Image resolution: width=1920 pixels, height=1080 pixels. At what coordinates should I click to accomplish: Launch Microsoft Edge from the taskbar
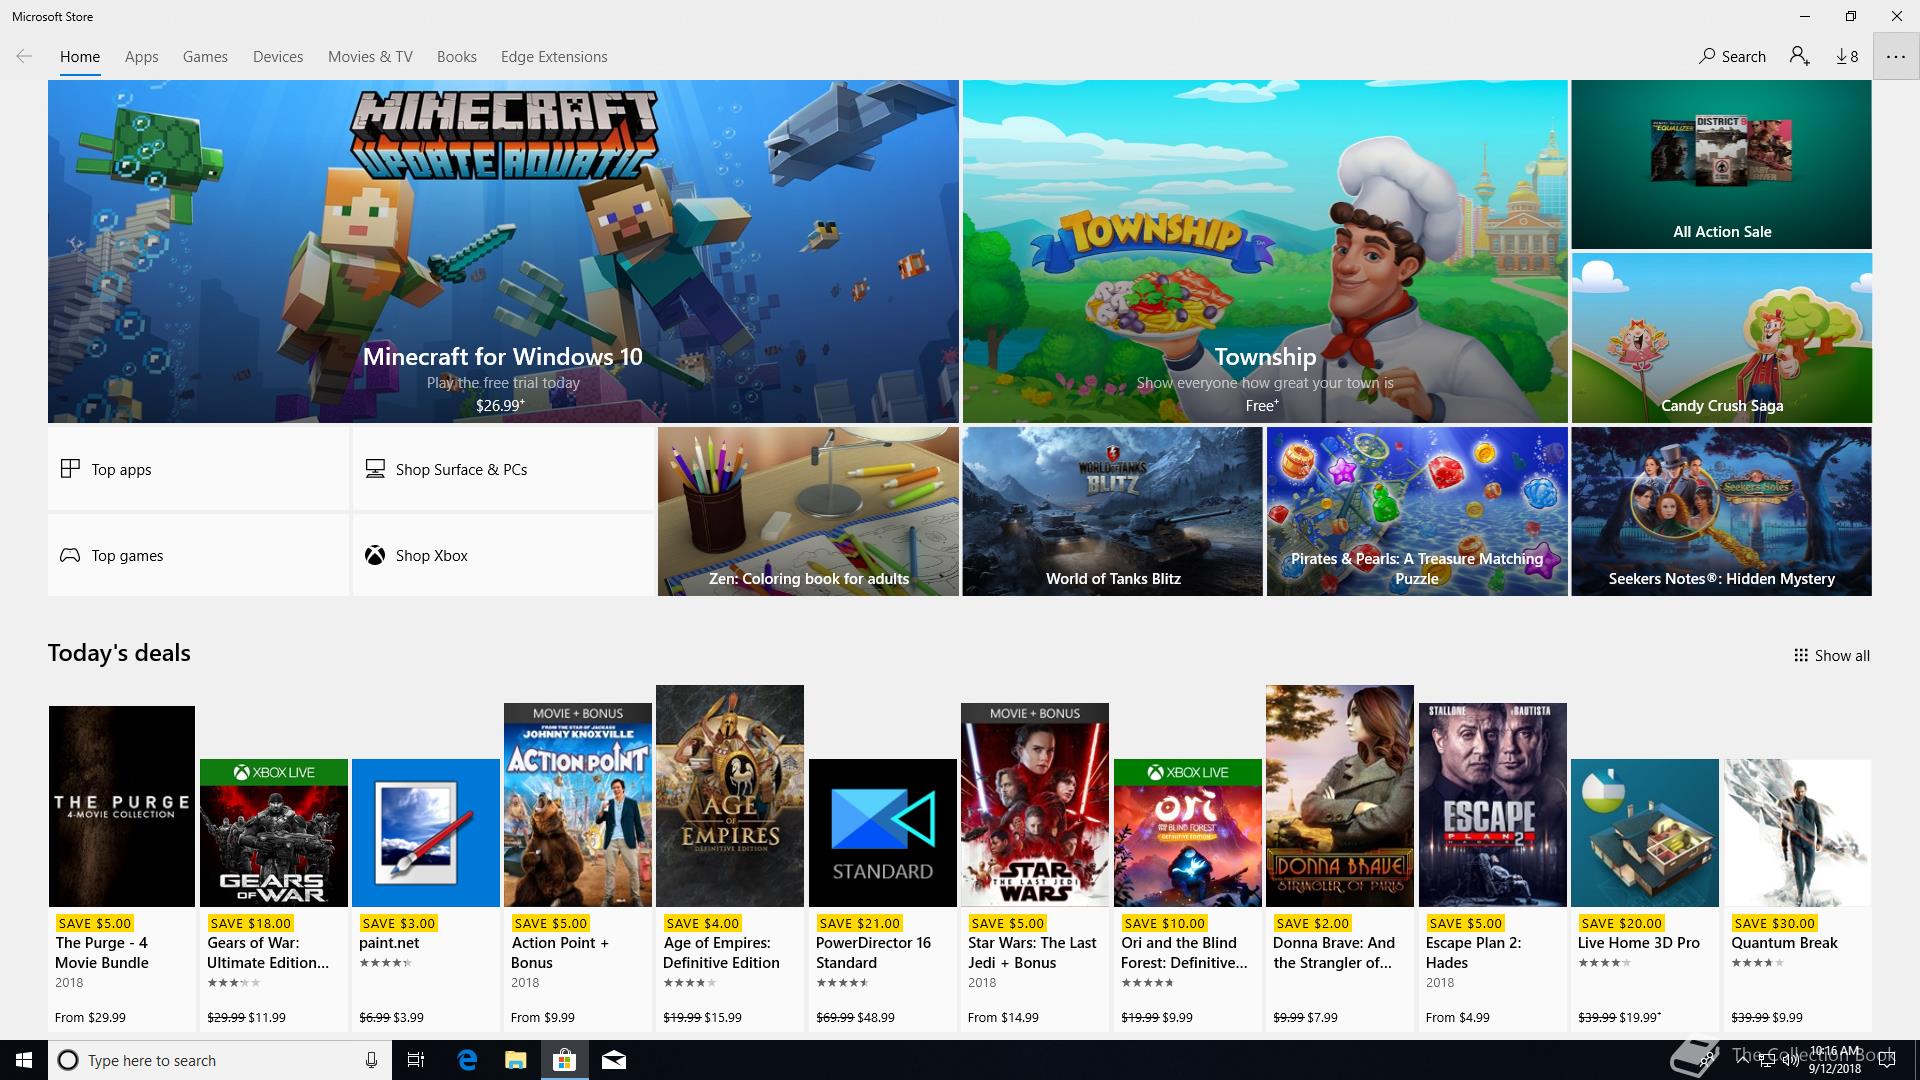(x=467, y=1060)
